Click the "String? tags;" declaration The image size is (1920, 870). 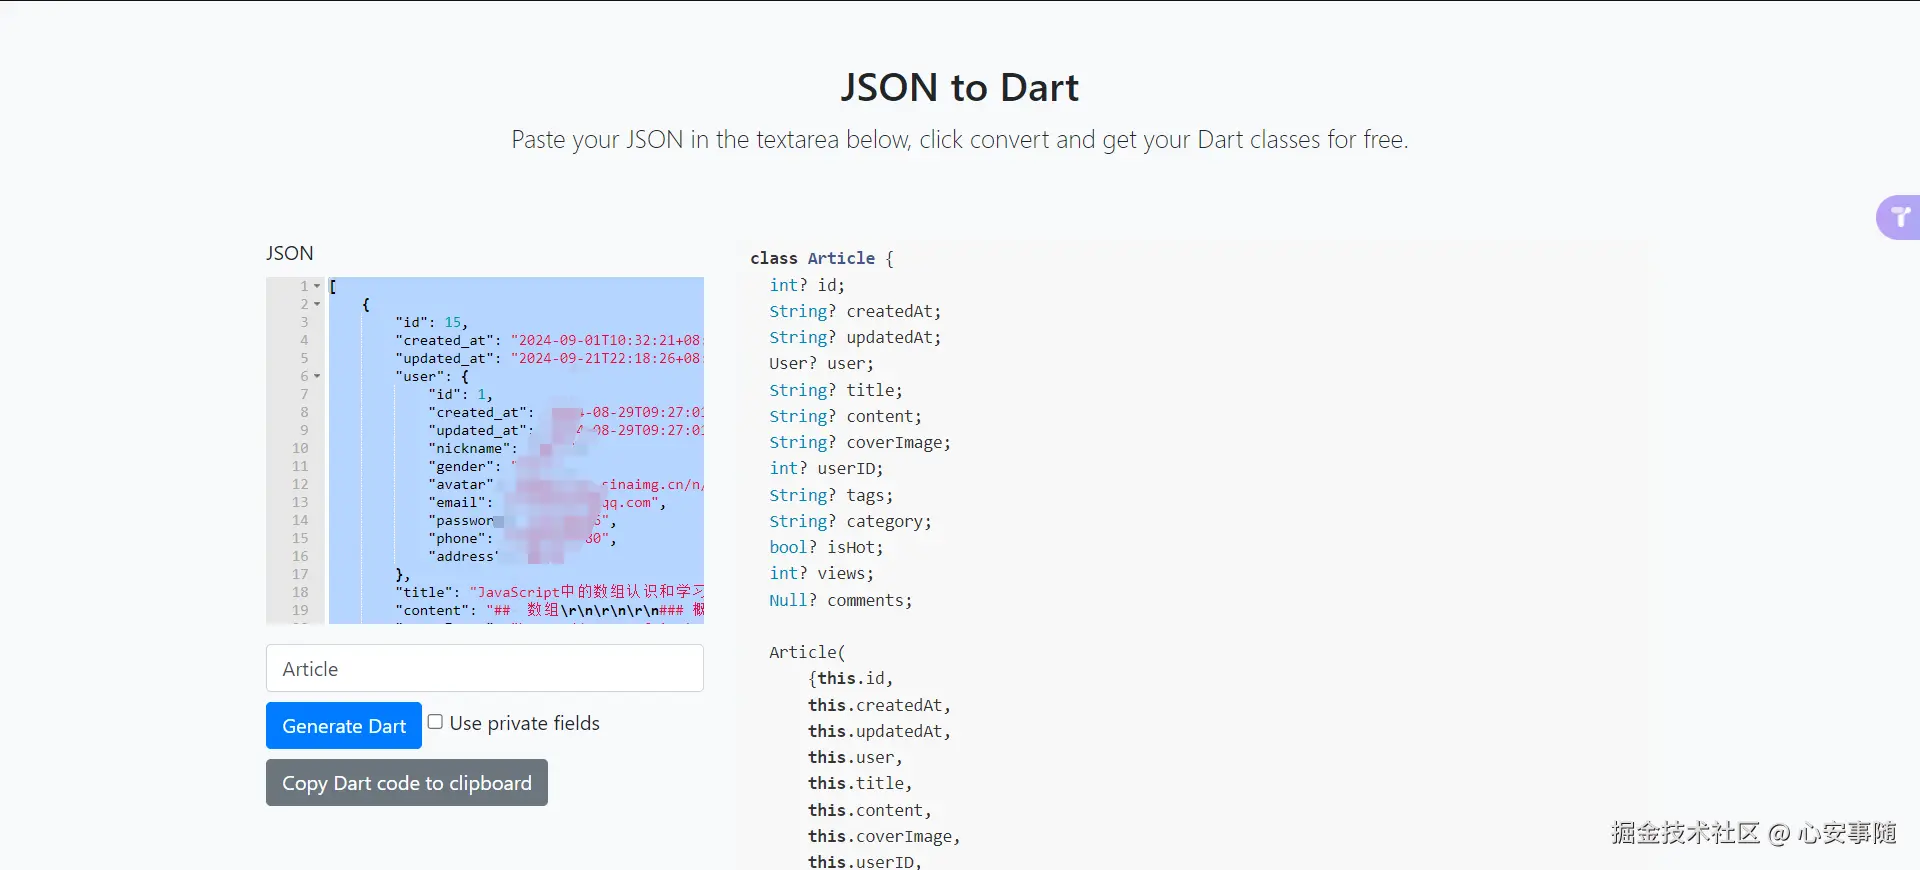tap(831, 495)
